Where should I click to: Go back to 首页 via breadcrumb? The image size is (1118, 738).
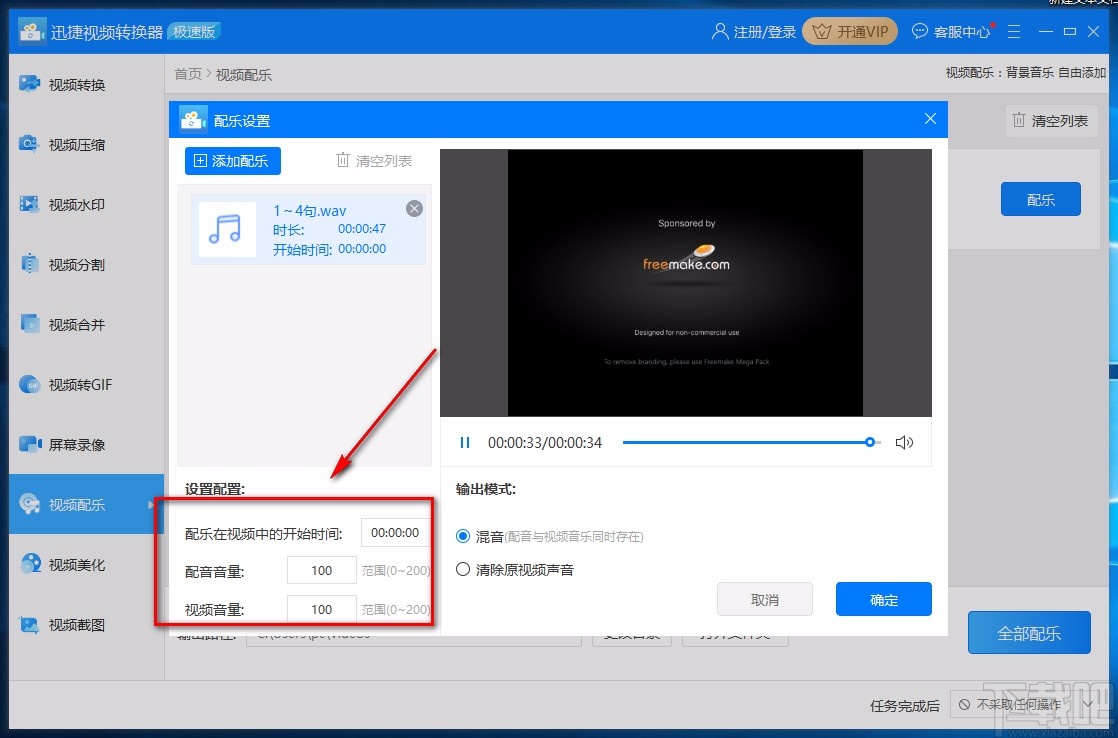point(187,72)
